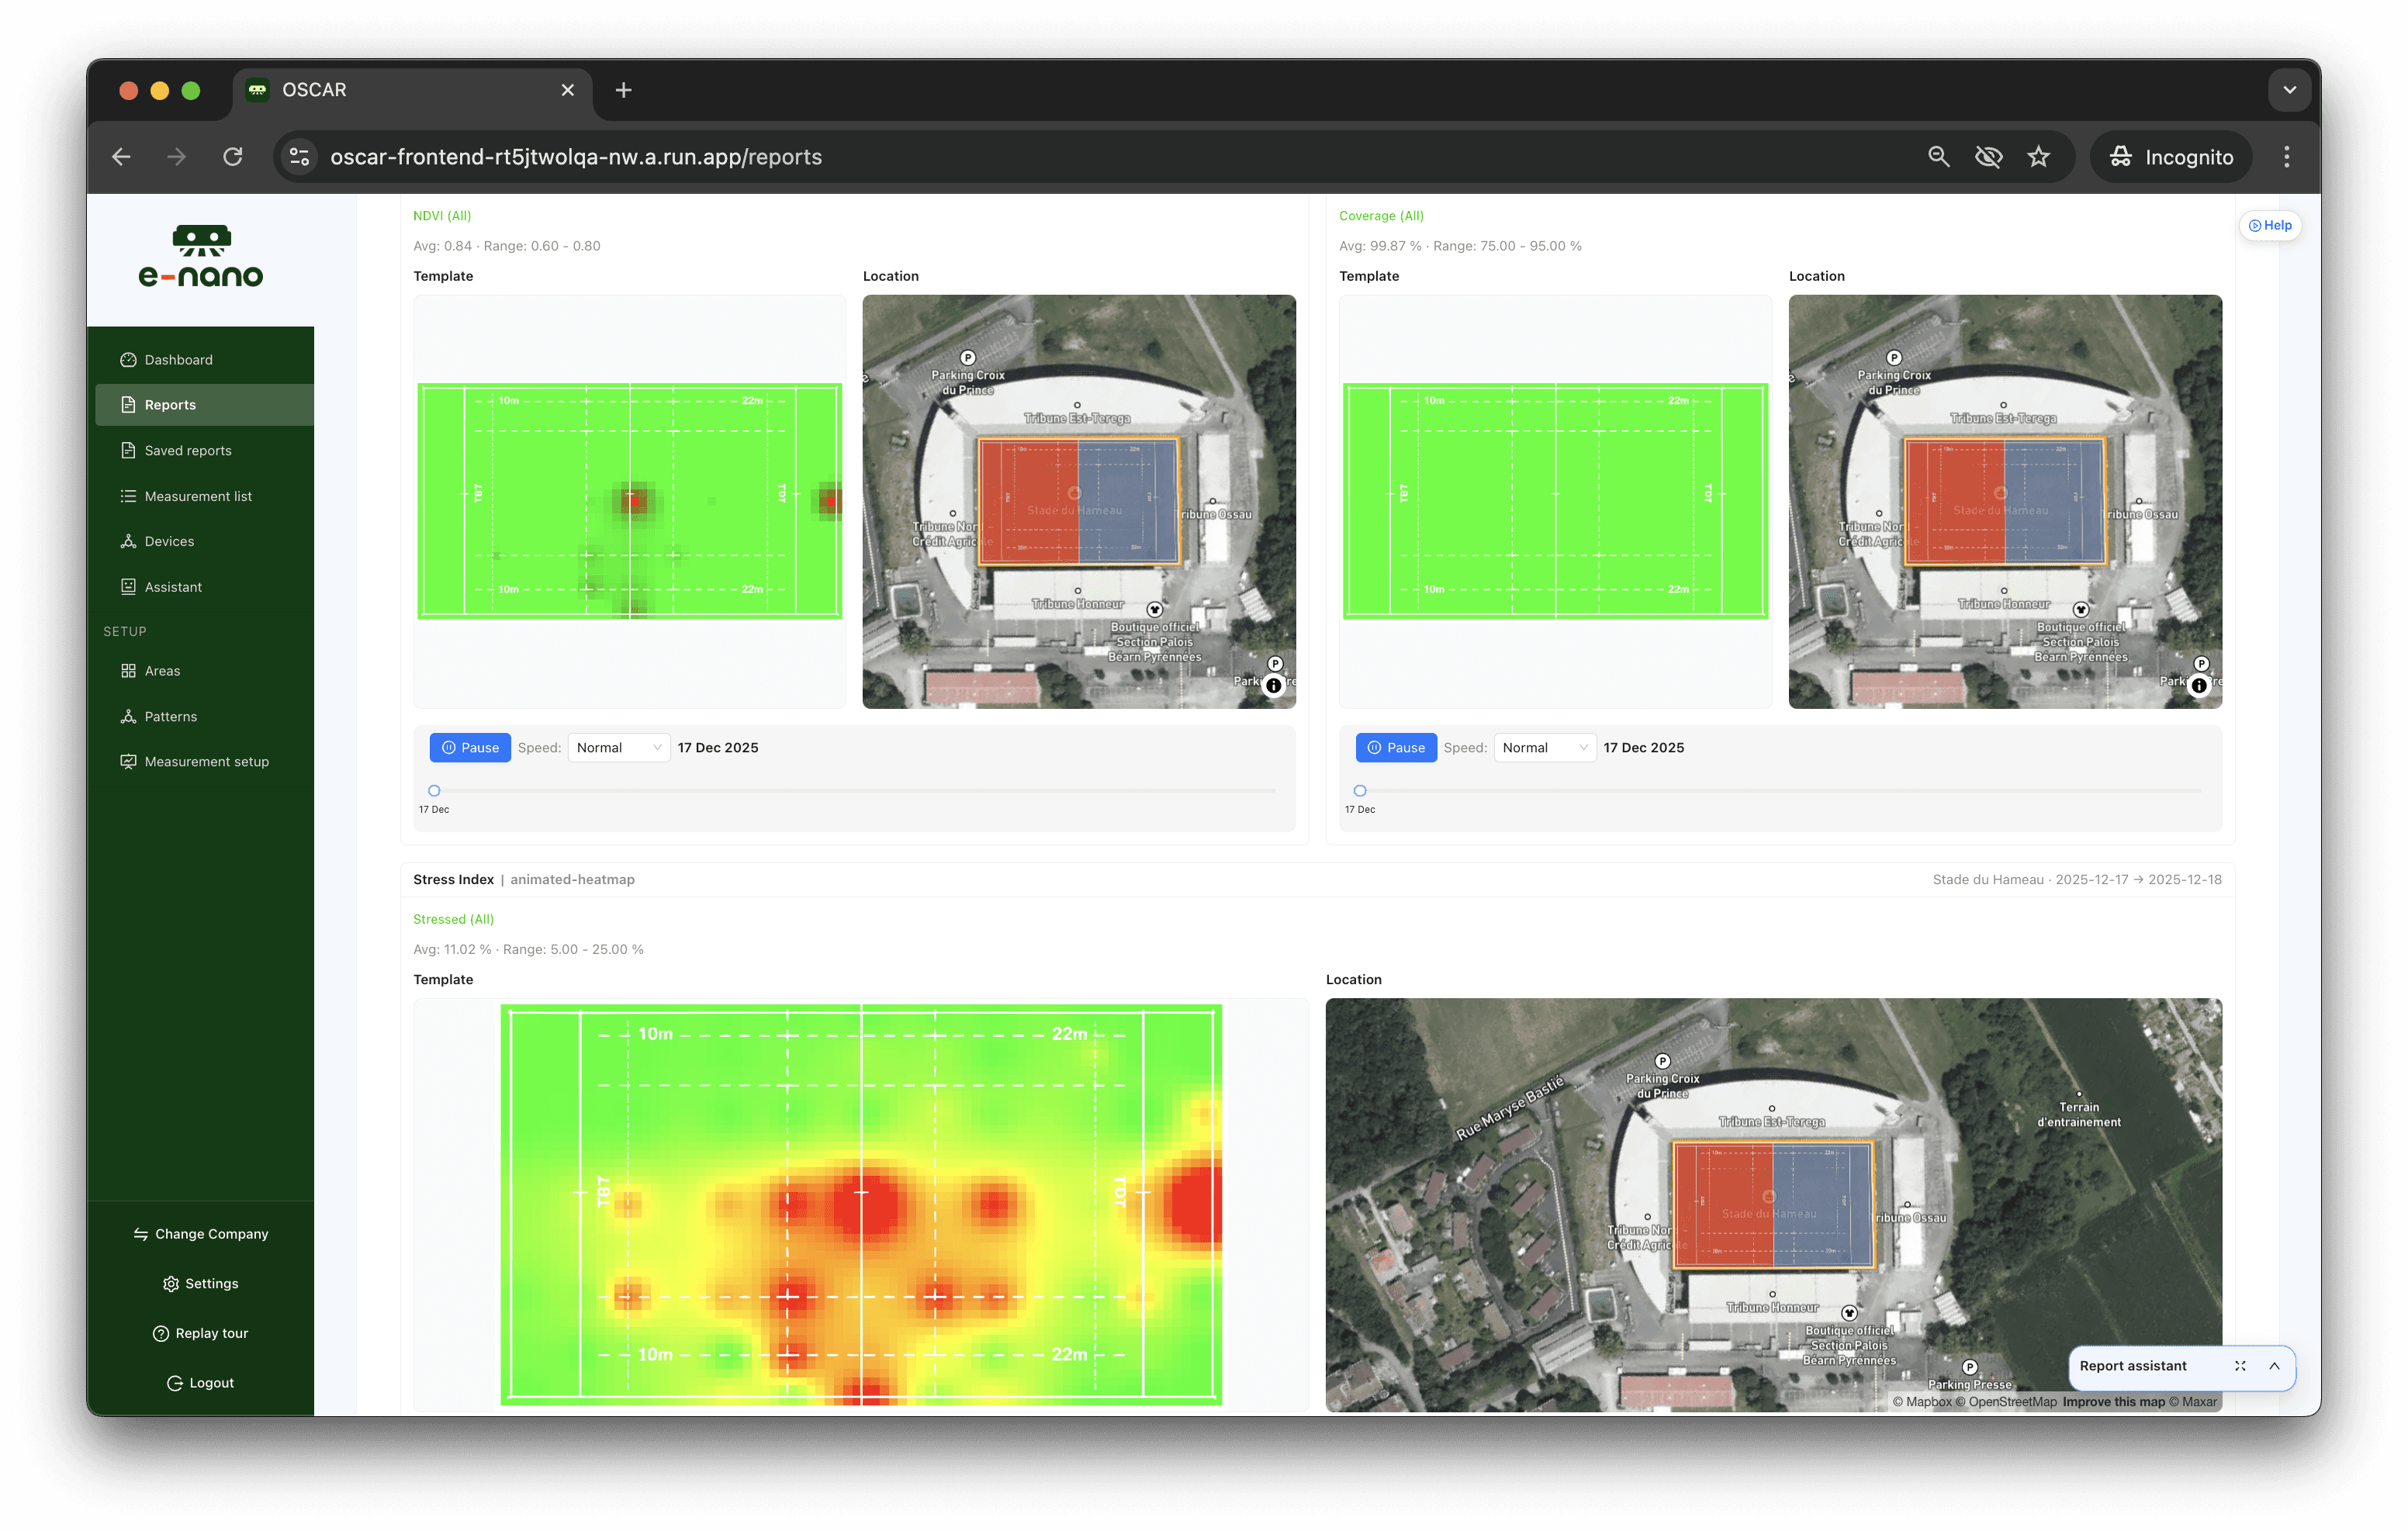Image resolution: width=2408 pixels, height=1531 pixels.
Task: Click map info icon on NDVI location map
Action: (x=1273, y=686)
